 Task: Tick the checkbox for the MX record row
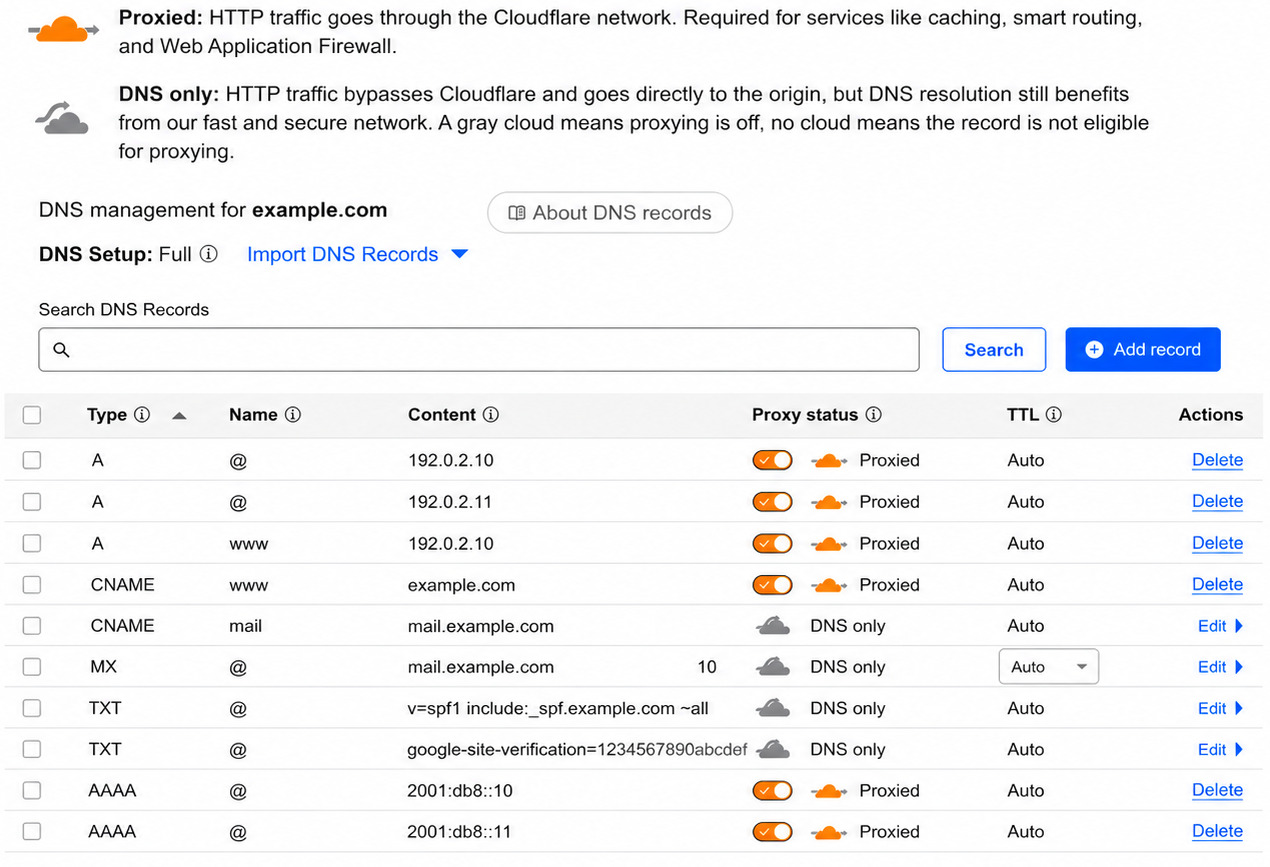tap(32, 667)
